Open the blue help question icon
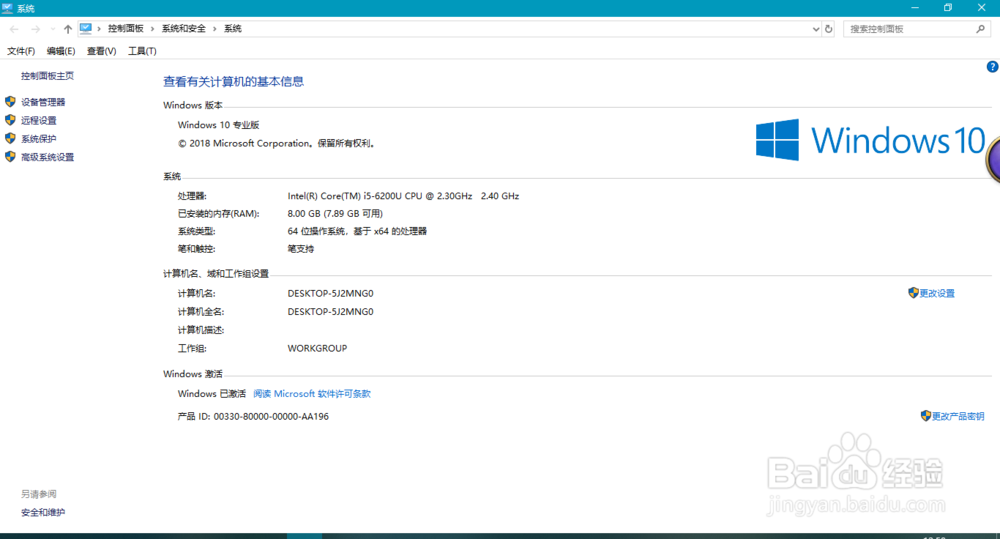 coord(992,67)
